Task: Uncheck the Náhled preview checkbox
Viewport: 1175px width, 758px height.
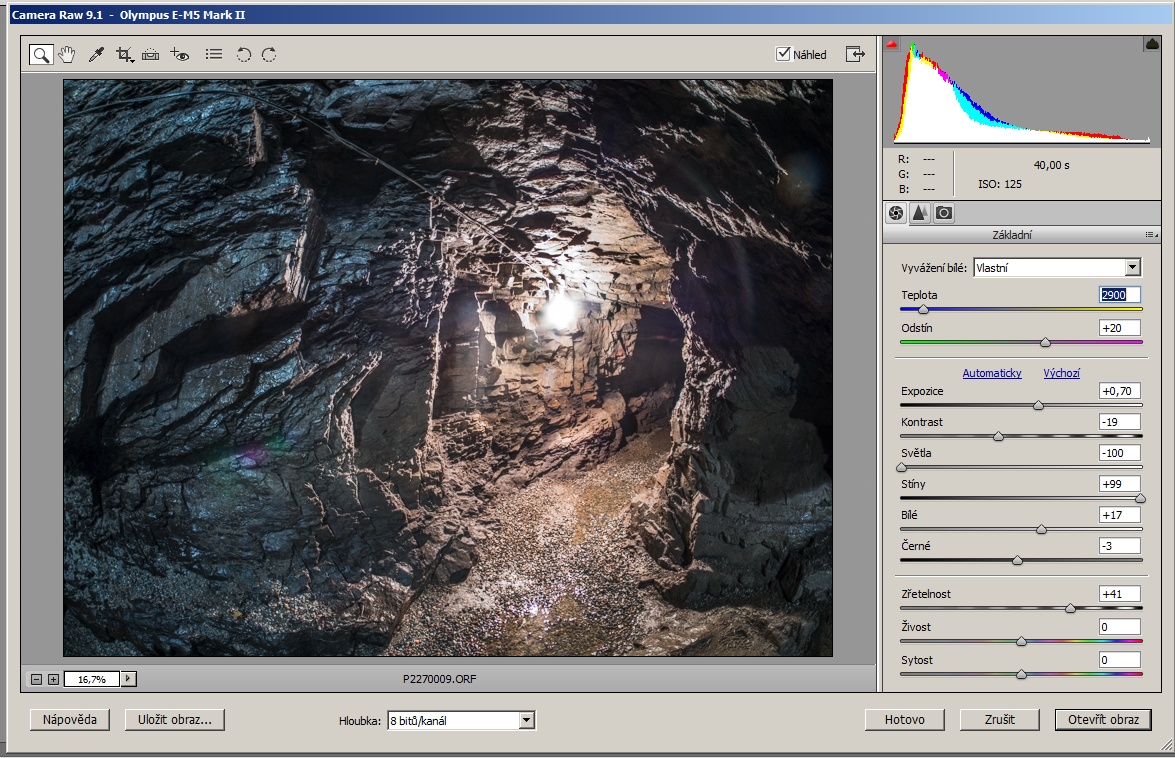Action: click(783, 54)
